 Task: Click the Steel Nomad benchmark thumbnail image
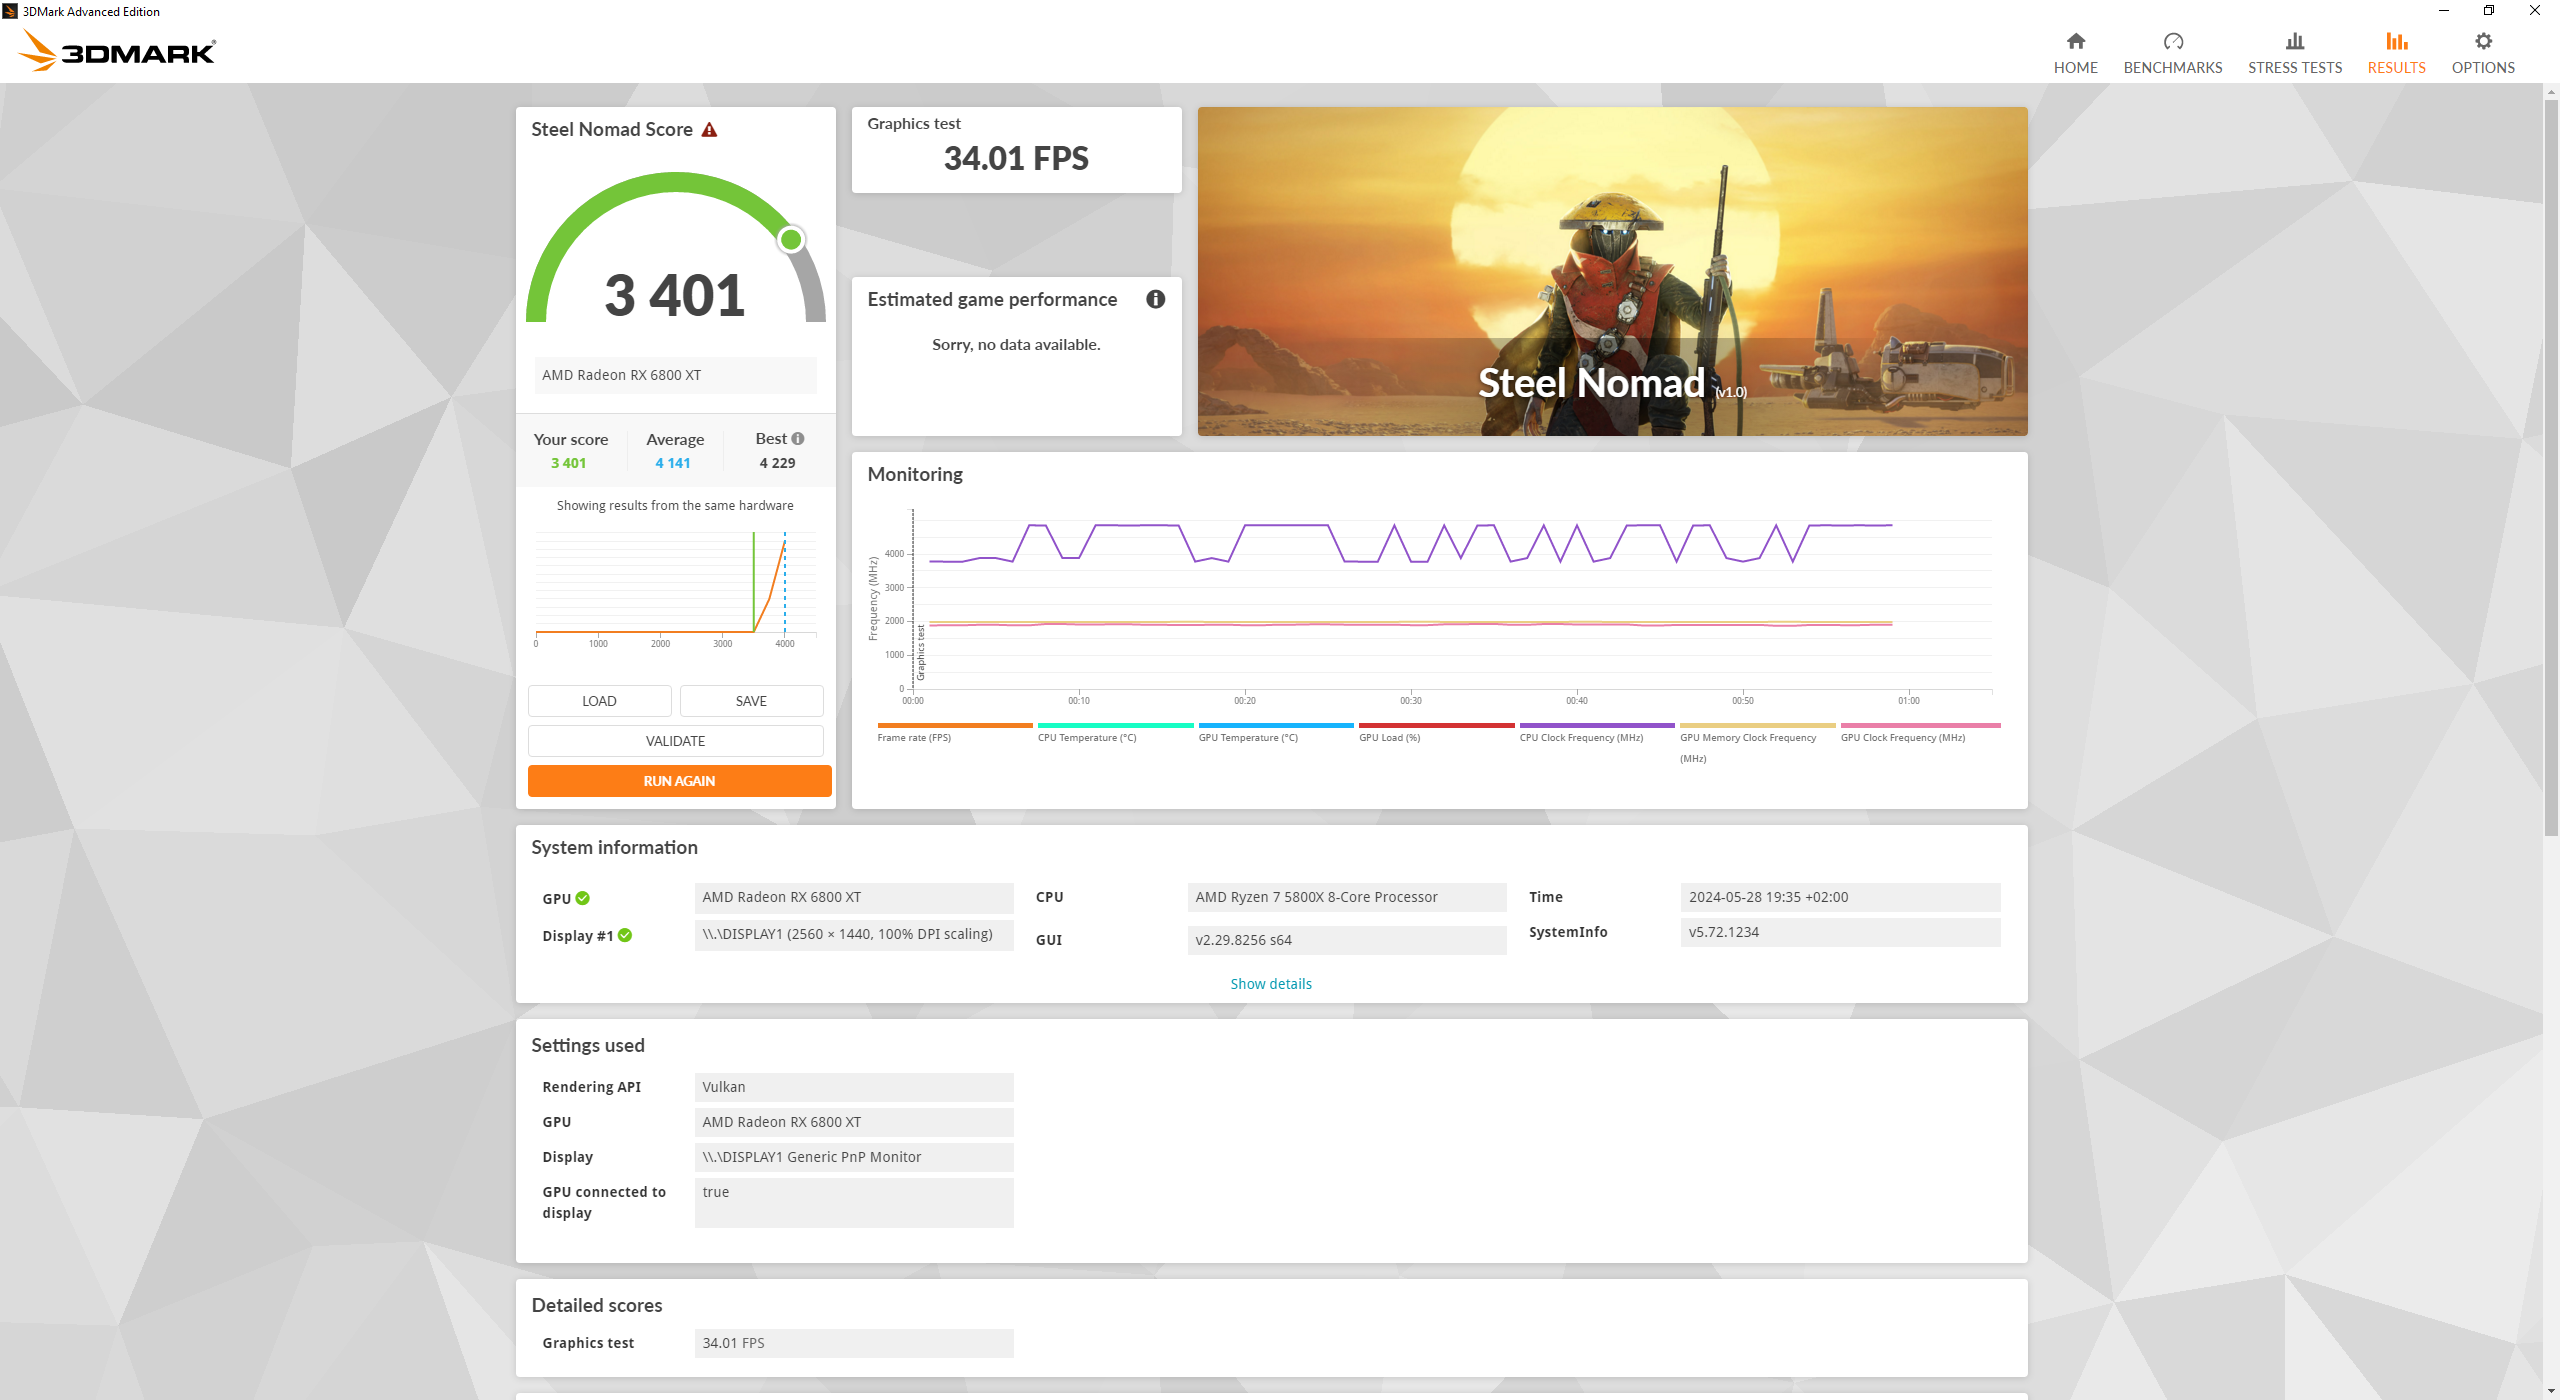[x=1612, y=271]
